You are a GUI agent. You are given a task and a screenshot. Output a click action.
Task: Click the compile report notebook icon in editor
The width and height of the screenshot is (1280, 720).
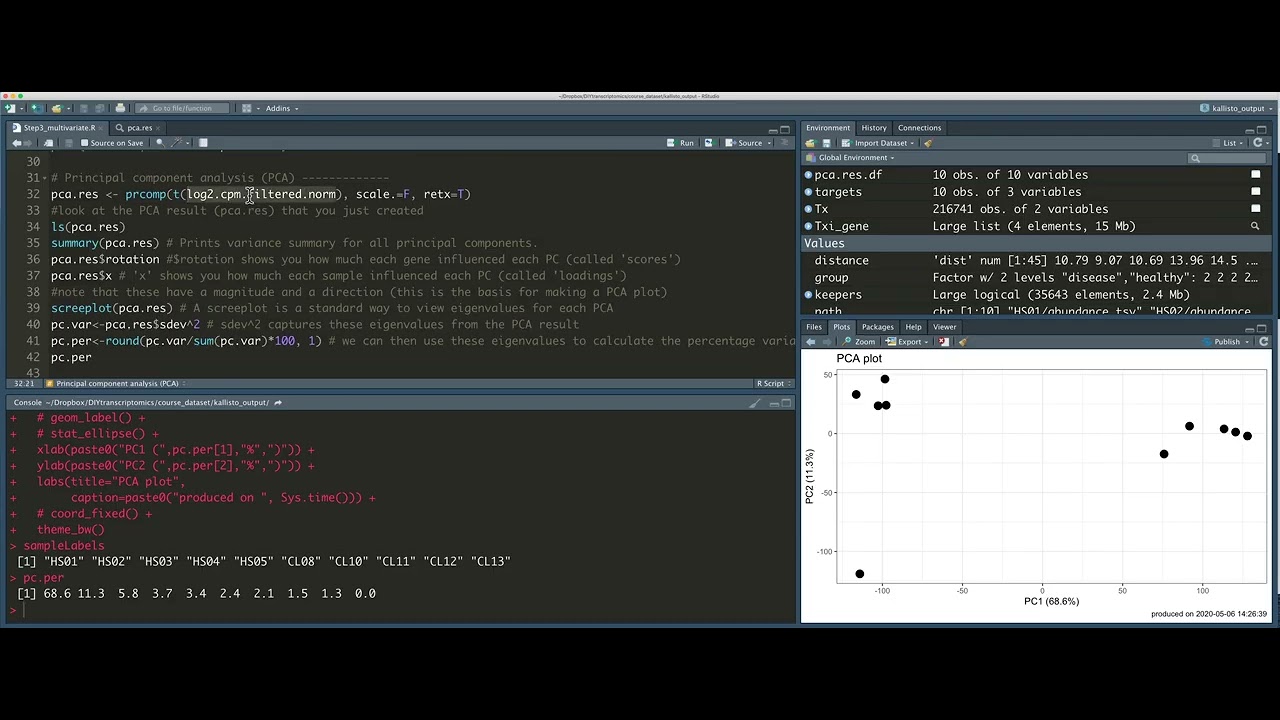(203, 143)
